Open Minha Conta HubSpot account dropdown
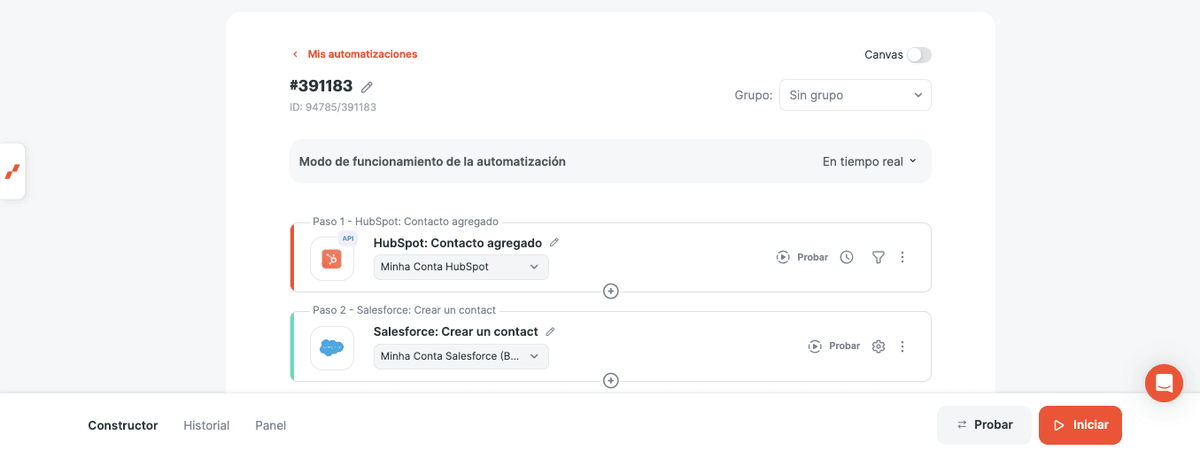Screen dimensions: 1200x452 point(461,267)
